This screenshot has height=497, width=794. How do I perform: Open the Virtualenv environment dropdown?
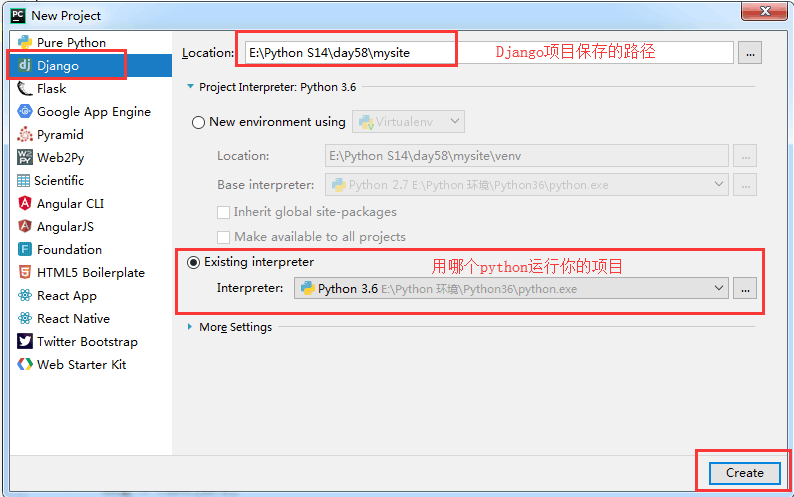pyautogui.click(x=408, y=122)
